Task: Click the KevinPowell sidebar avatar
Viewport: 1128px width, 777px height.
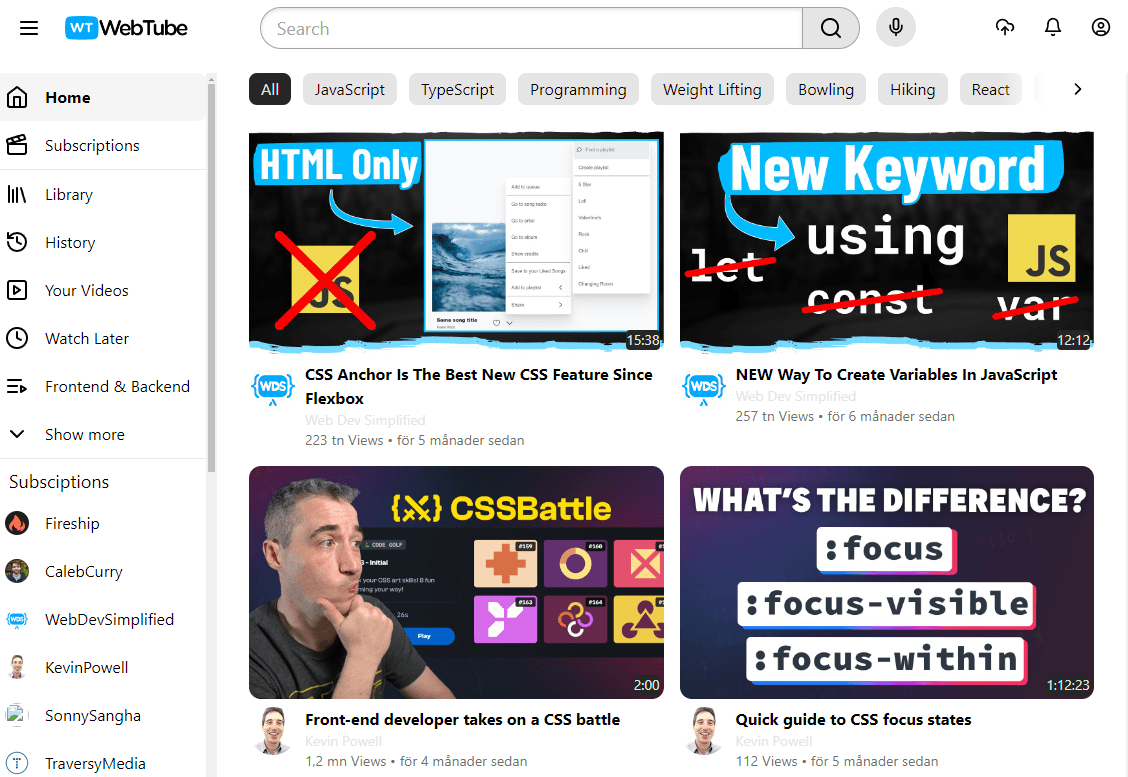Action: coord(17,668)
